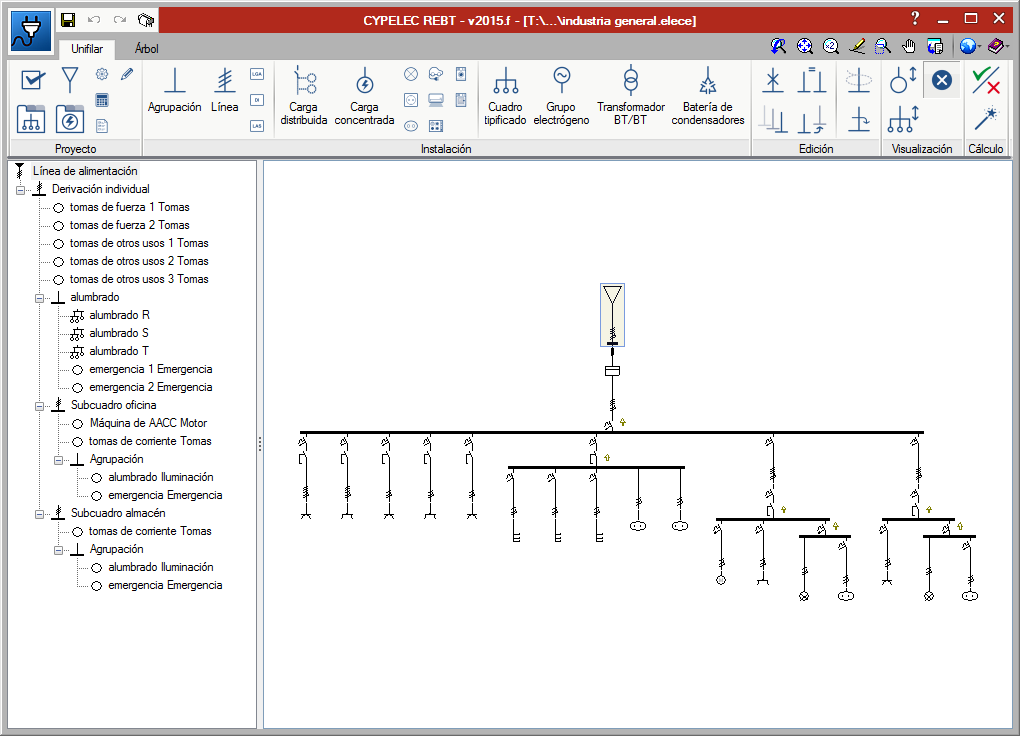The width and height of the screenshot is (1020, 736).
Task: Select tomas de fuerza 1 Tomas
Action: 129,207
